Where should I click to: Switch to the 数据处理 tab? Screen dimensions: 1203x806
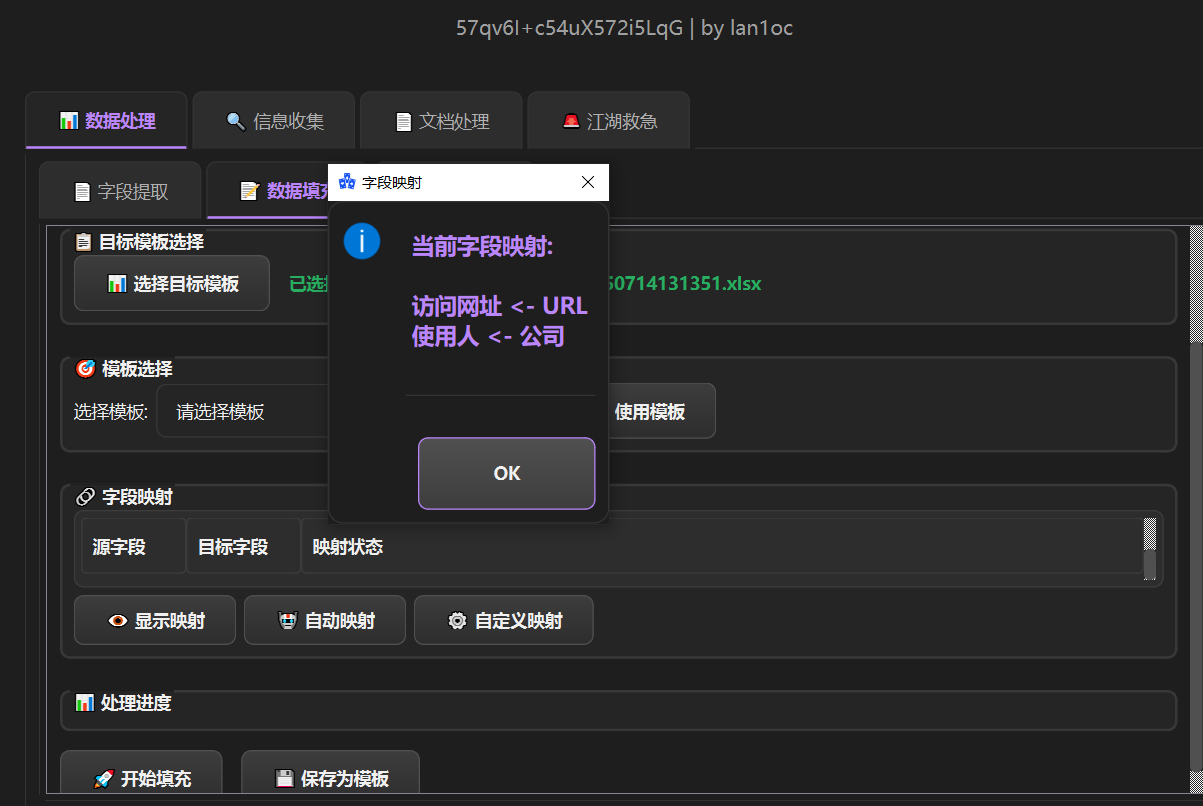point(107,121)
